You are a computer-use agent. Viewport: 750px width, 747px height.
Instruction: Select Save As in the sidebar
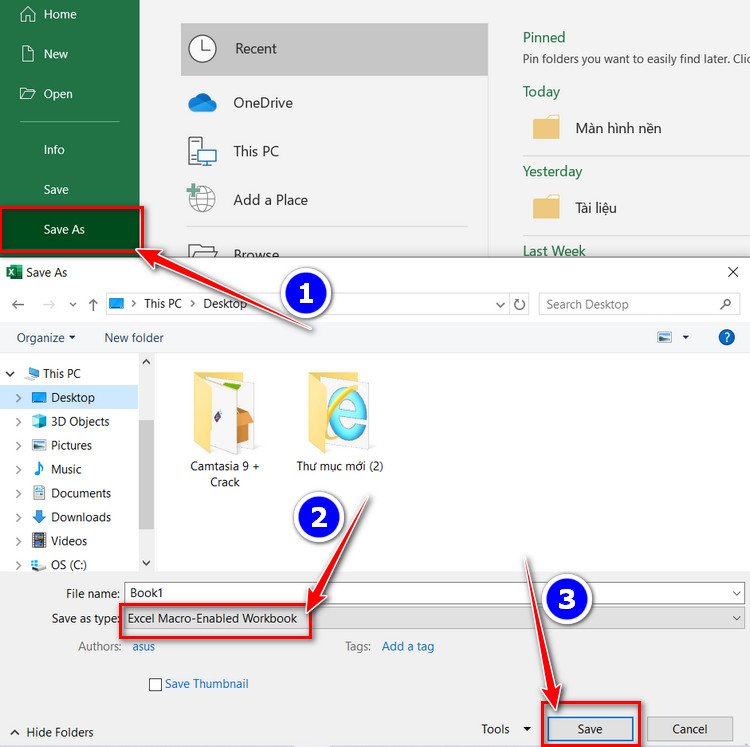[71, 230]
